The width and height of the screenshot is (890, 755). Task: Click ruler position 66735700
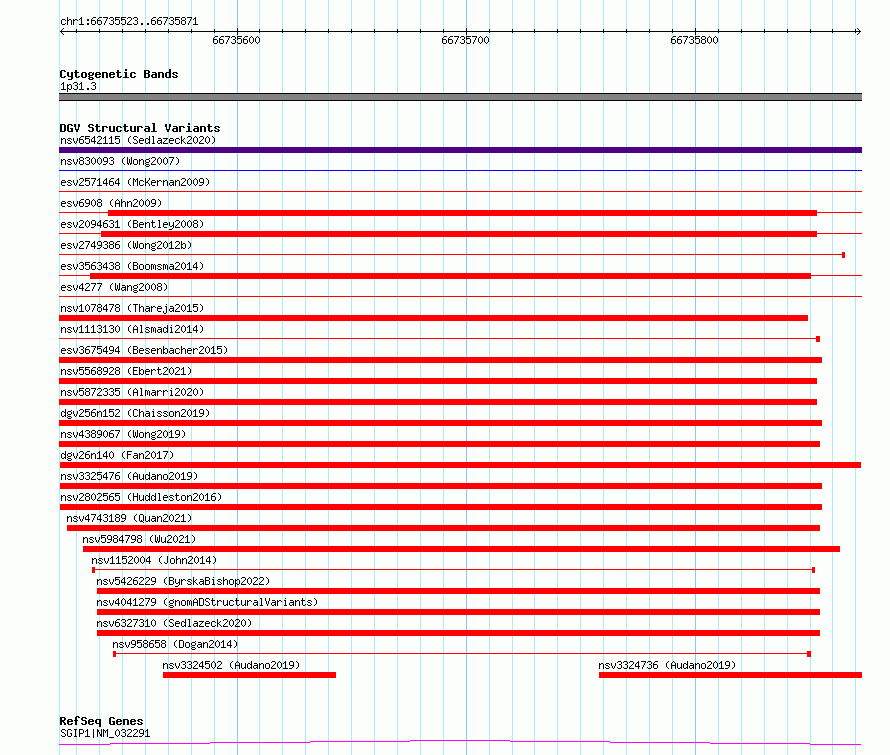point(465,40)
